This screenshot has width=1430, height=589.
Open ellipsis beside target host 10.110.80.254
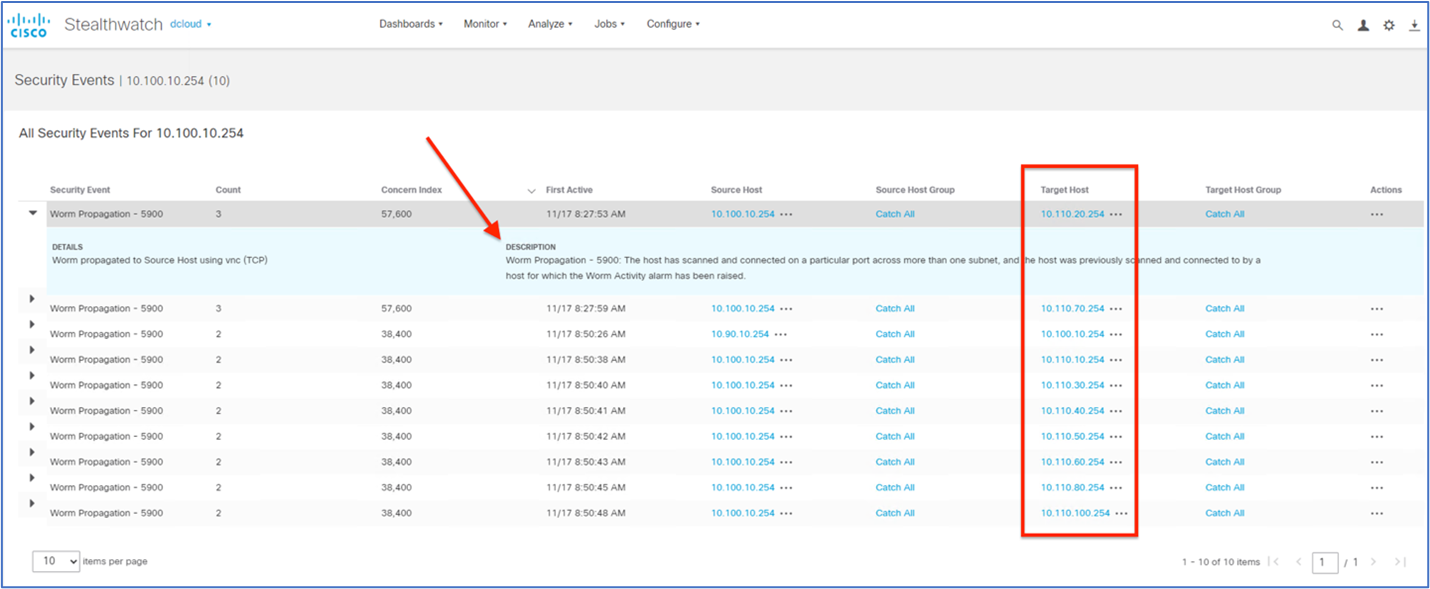1116,488
